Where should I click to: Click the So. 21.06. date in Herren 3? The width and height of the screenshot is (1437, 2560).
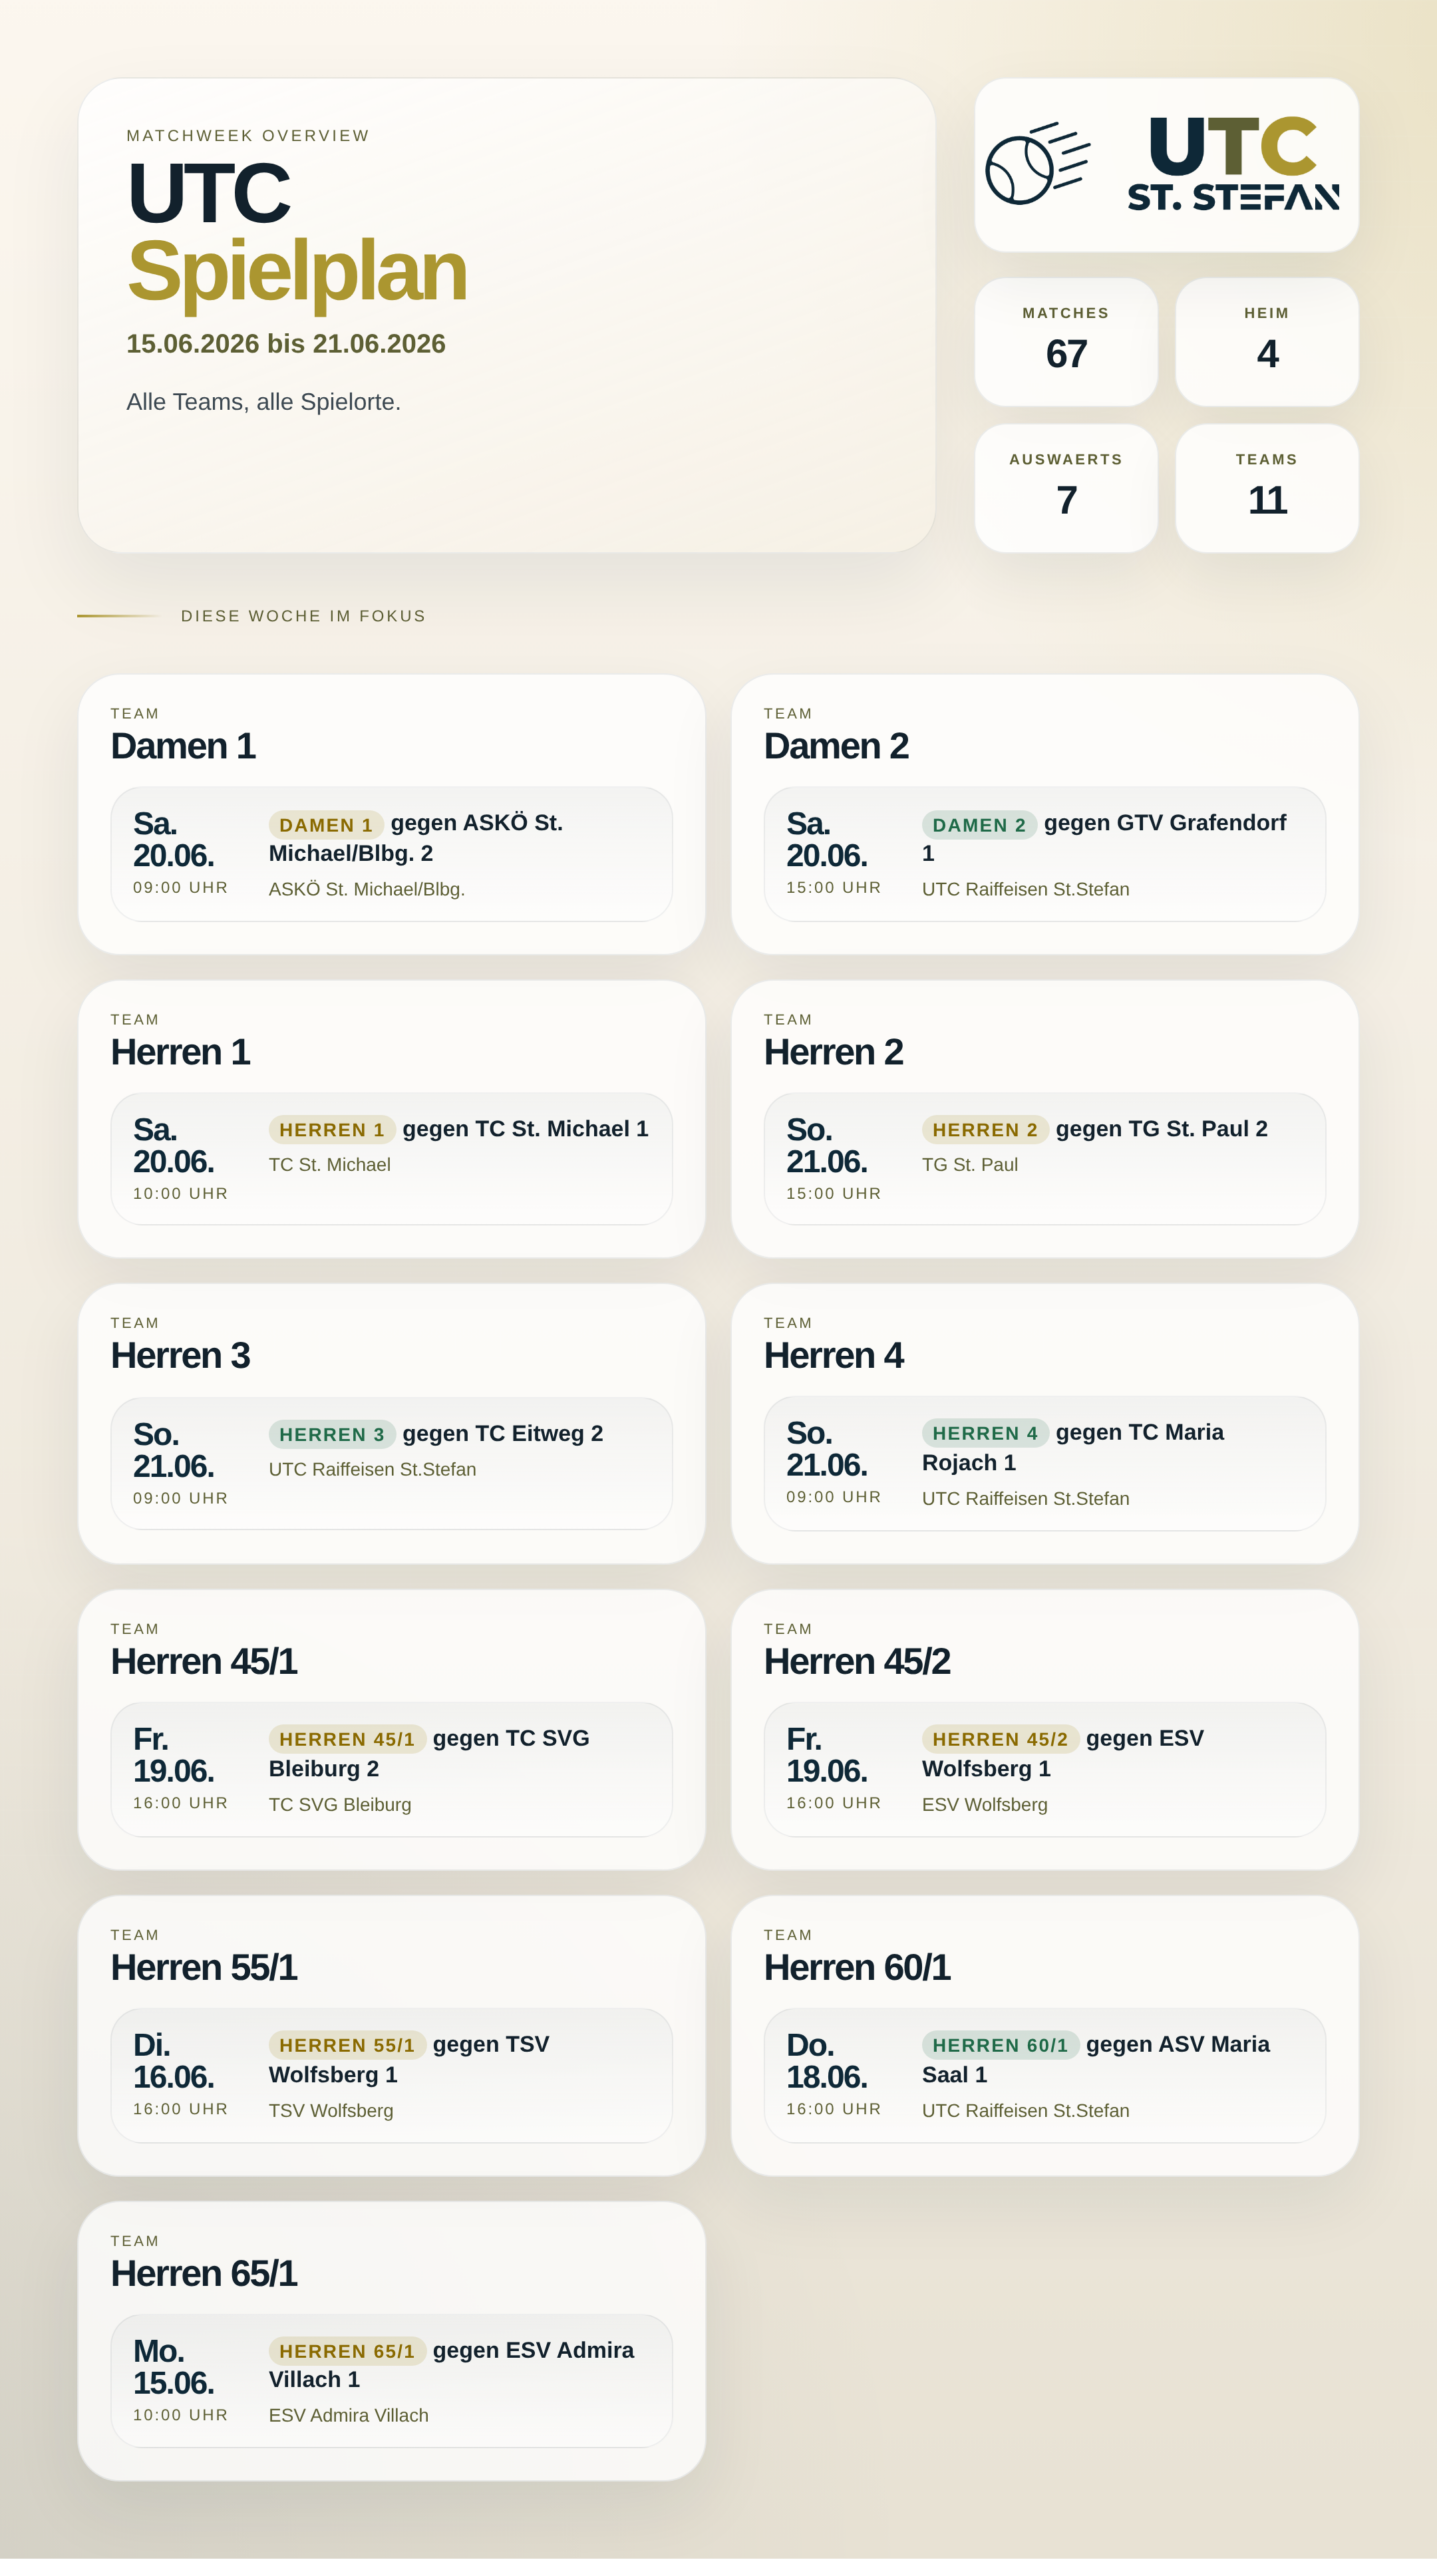point(174,1450)
